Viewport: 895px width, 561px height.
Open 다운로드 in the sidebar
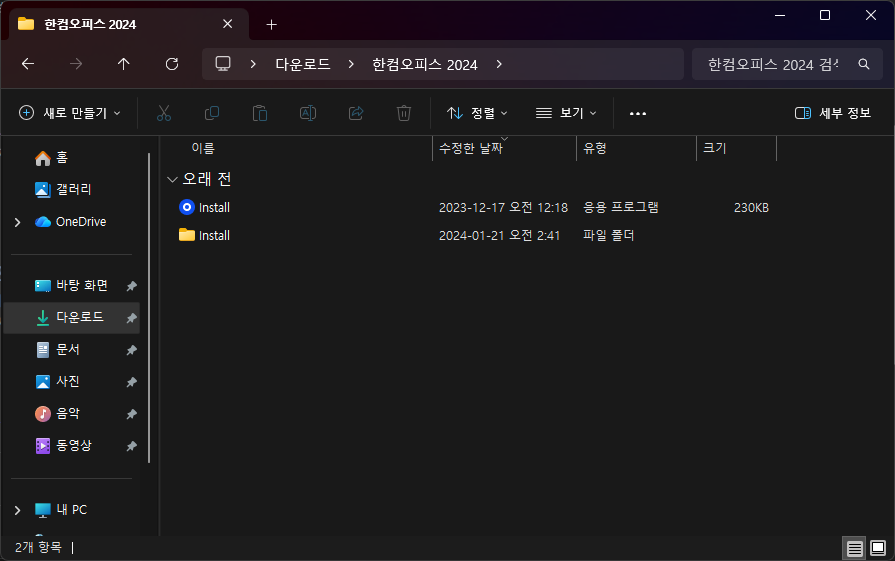click(71, 317)
